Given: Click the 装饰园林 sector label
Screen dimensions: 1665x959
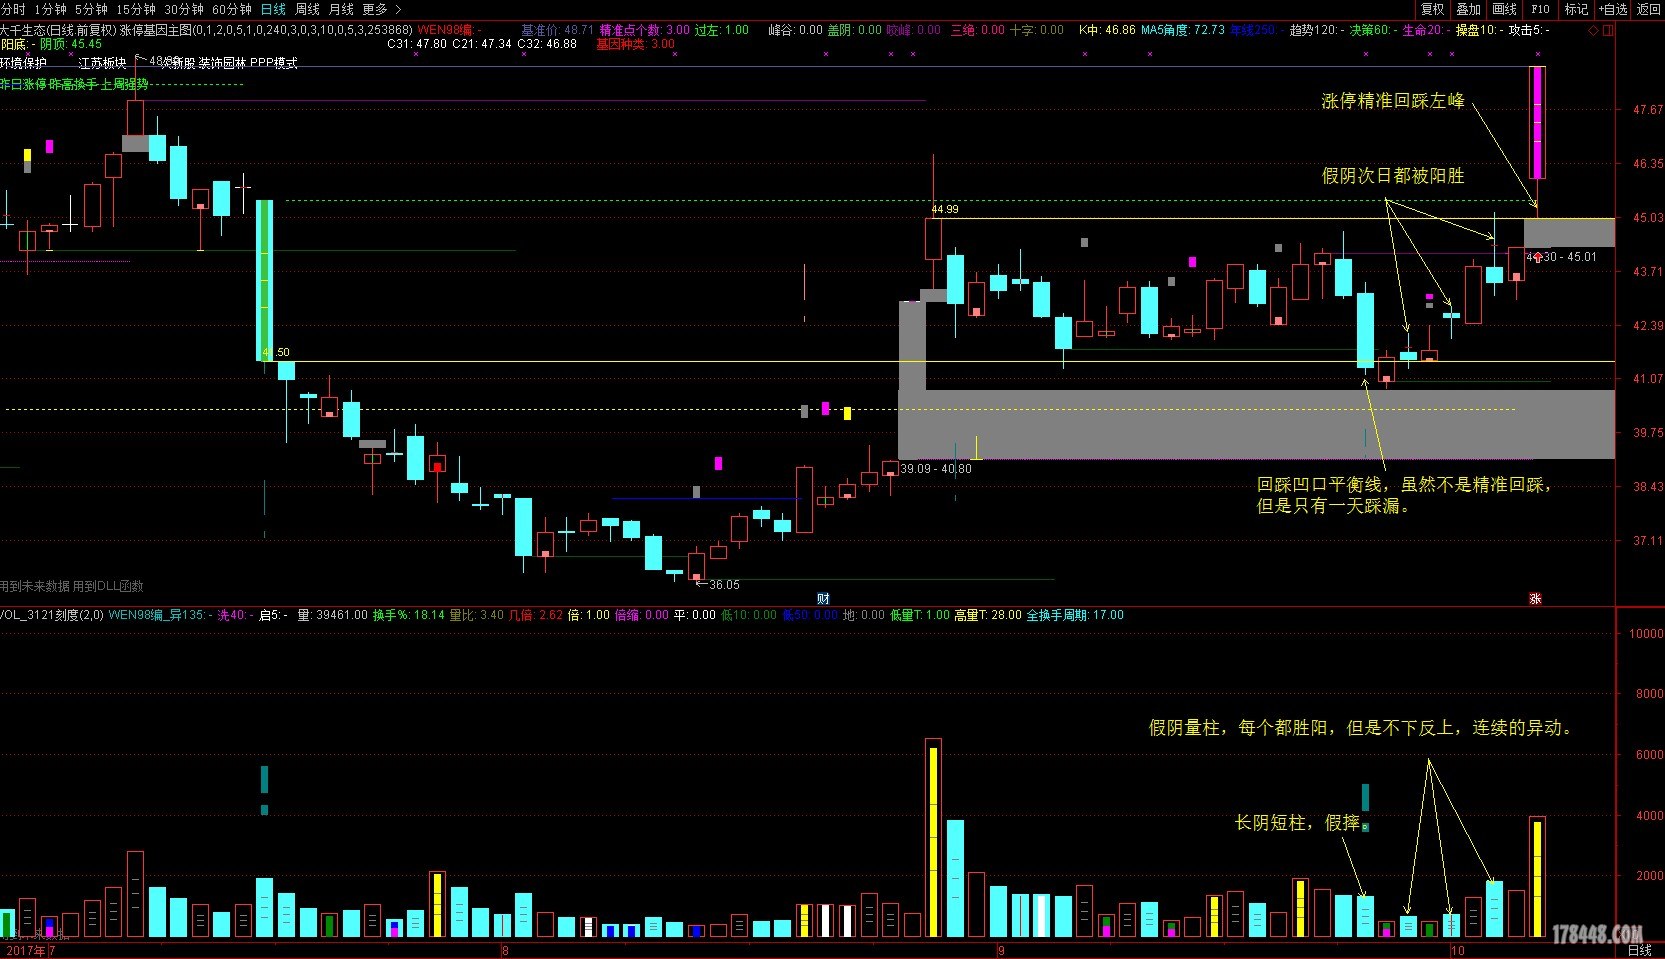Looking at the screenshot, I should (x=222, y=63).
